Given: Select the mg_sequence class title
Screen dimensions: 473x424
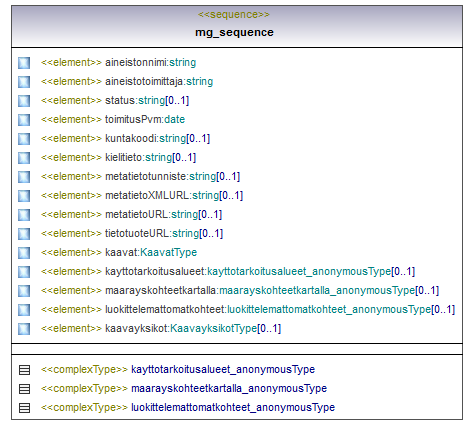Looking at the screenshot, I should [234, 32].
